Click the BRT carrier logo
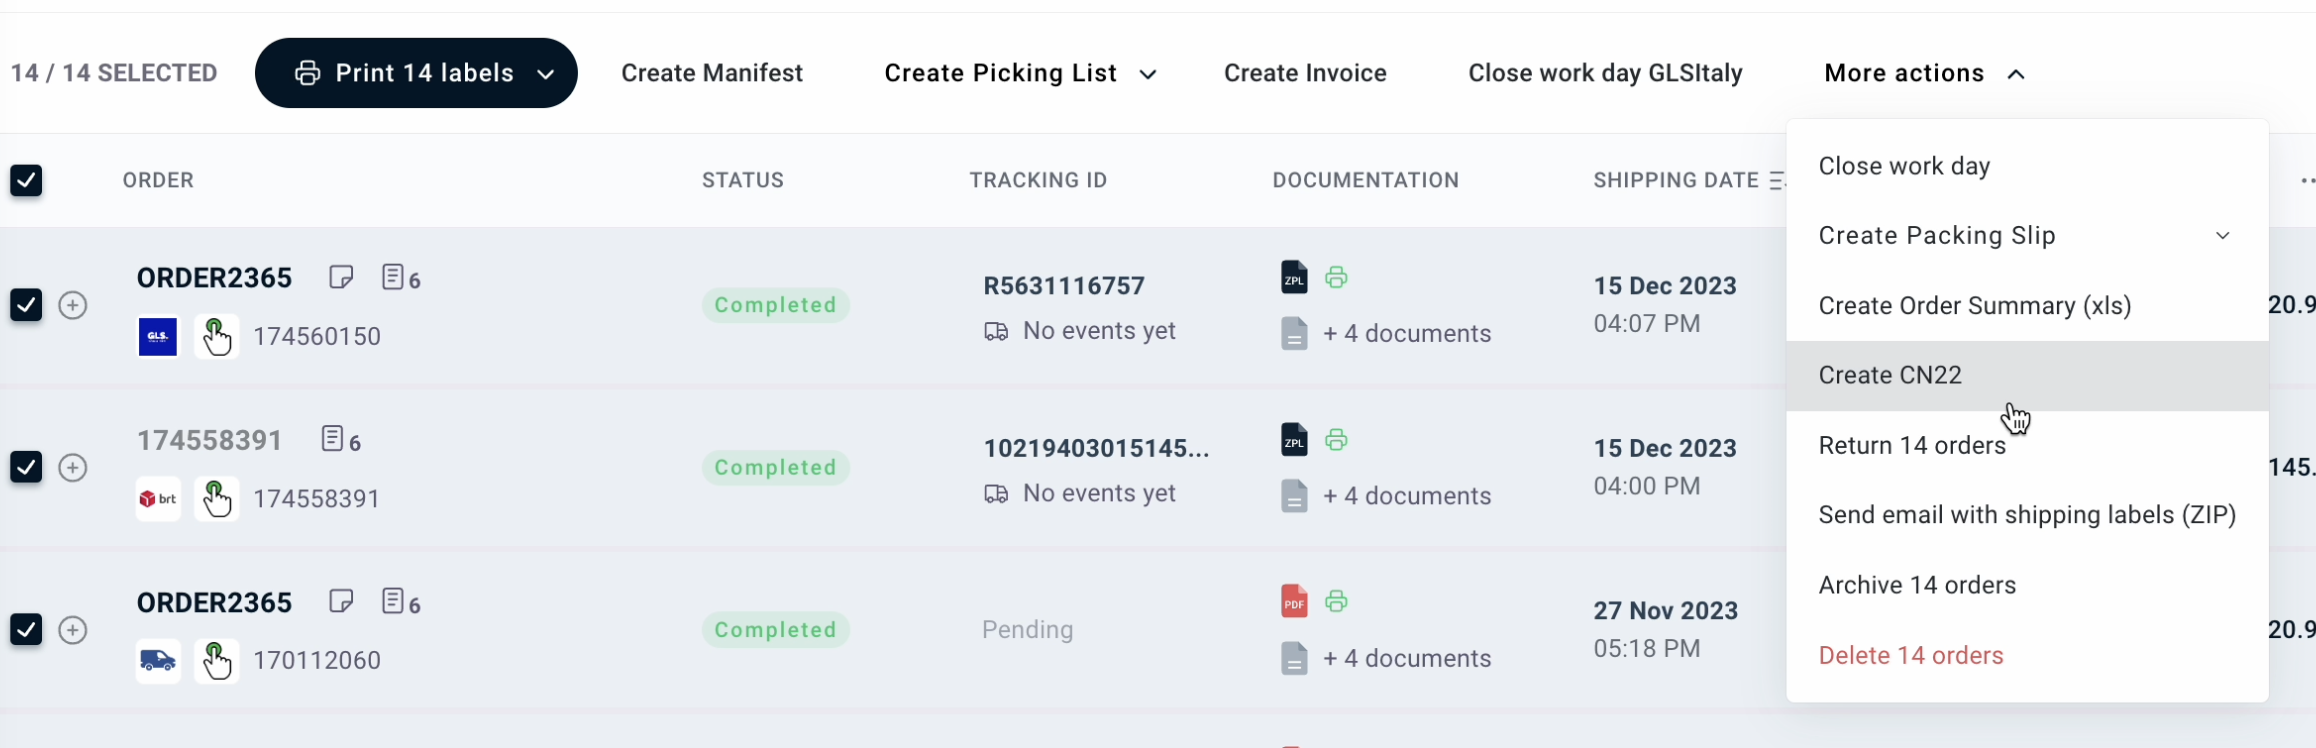The width and height of the screenshot is (2316, 748). pyautogui.click(x=157, y=499)
